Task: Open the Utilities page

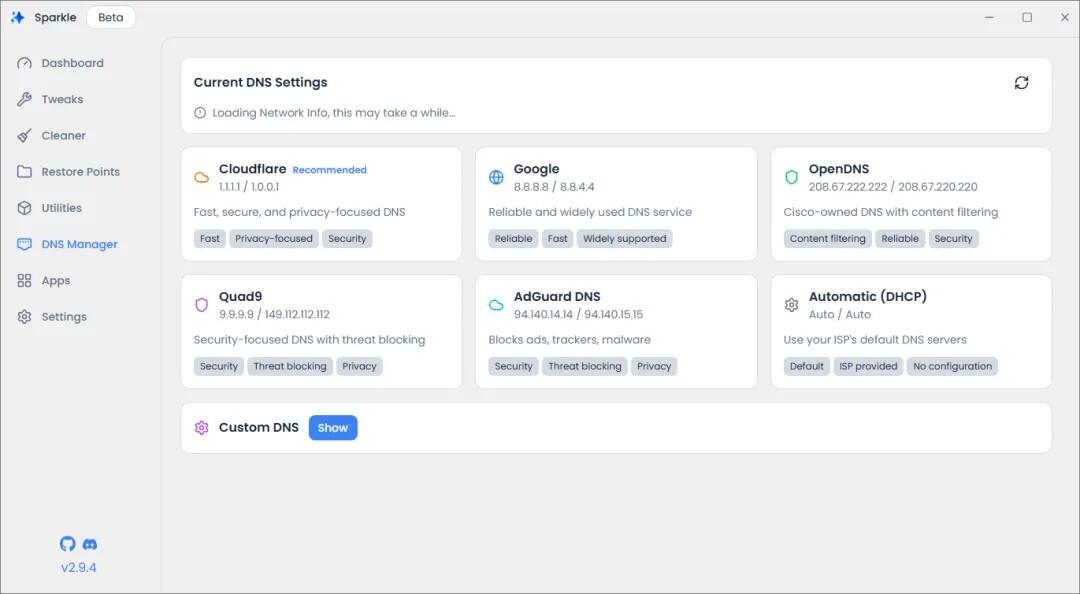Action: (61, 208)
